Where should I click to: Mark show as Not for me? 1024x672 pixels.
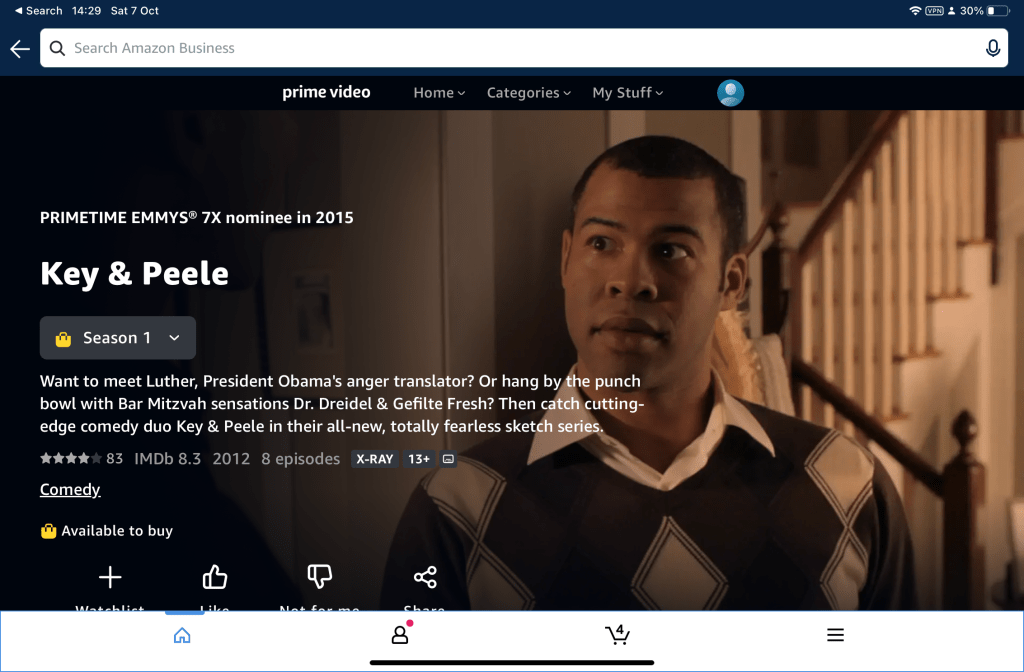(x=319, y=588)
